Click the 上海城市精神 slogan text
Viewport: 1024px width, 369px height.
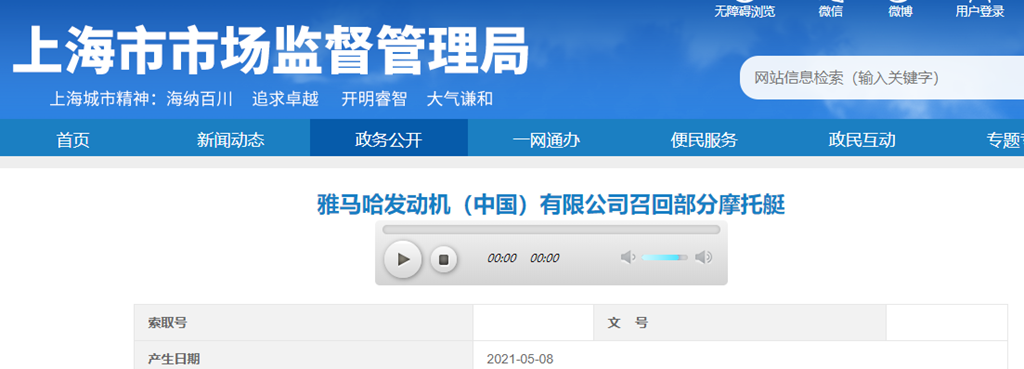271,99
